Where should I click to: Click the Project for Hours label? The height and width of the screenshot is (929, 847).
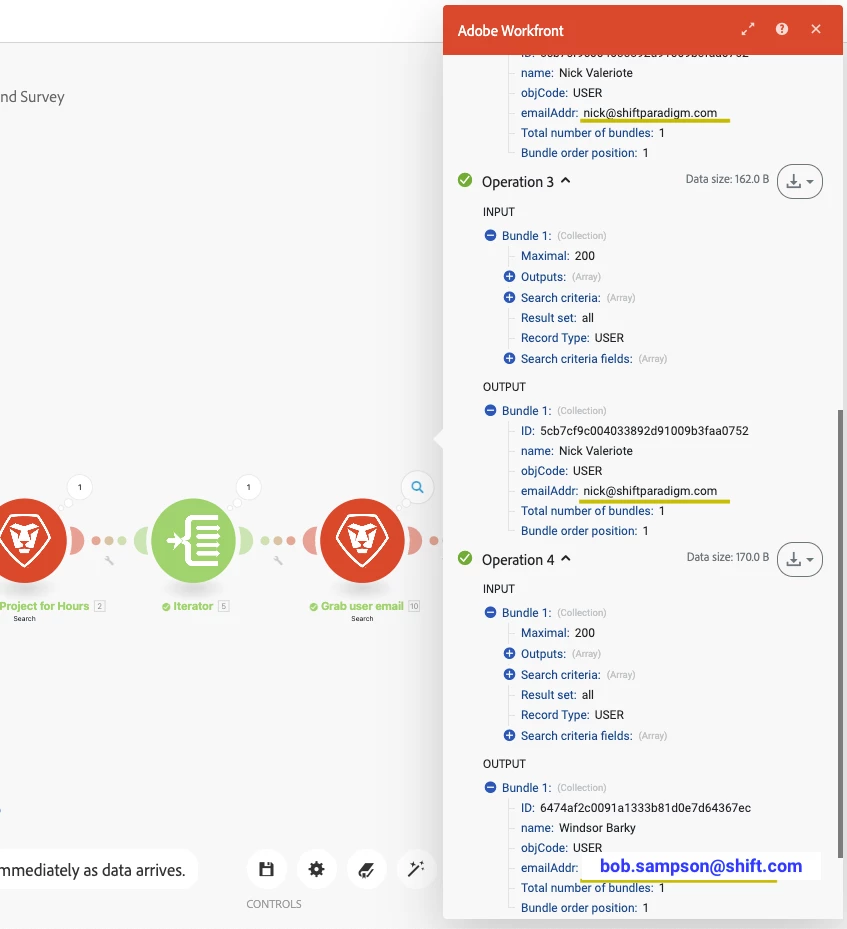(x=44, y=606)
